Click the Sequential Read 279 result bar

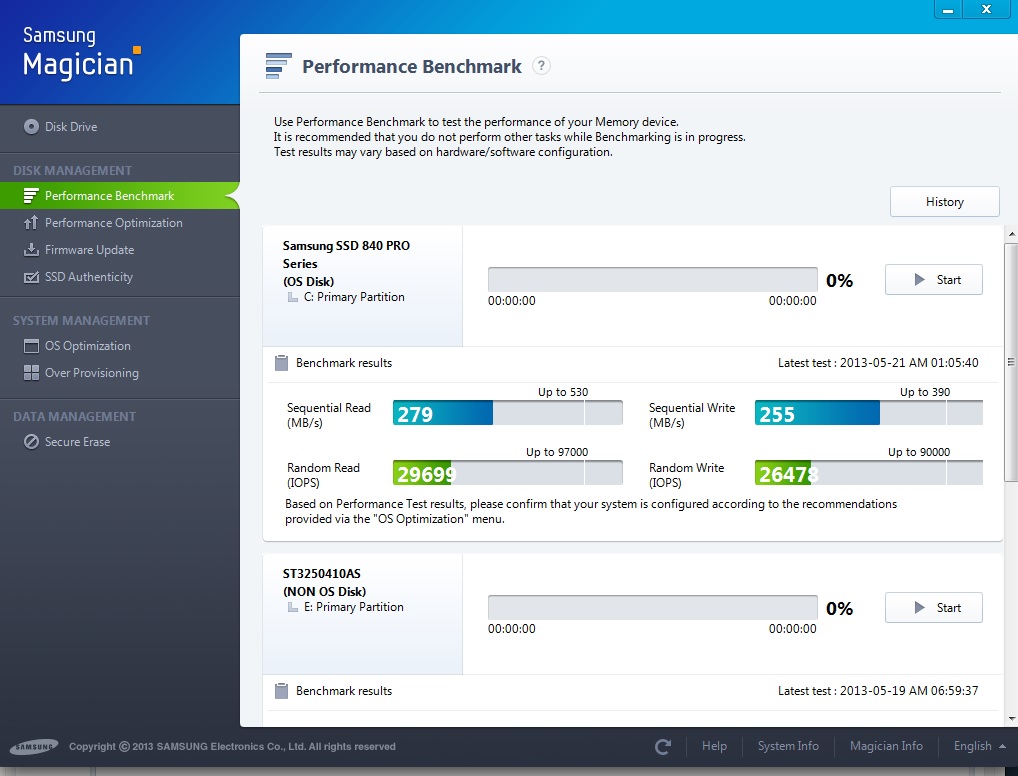pos(508,413)
